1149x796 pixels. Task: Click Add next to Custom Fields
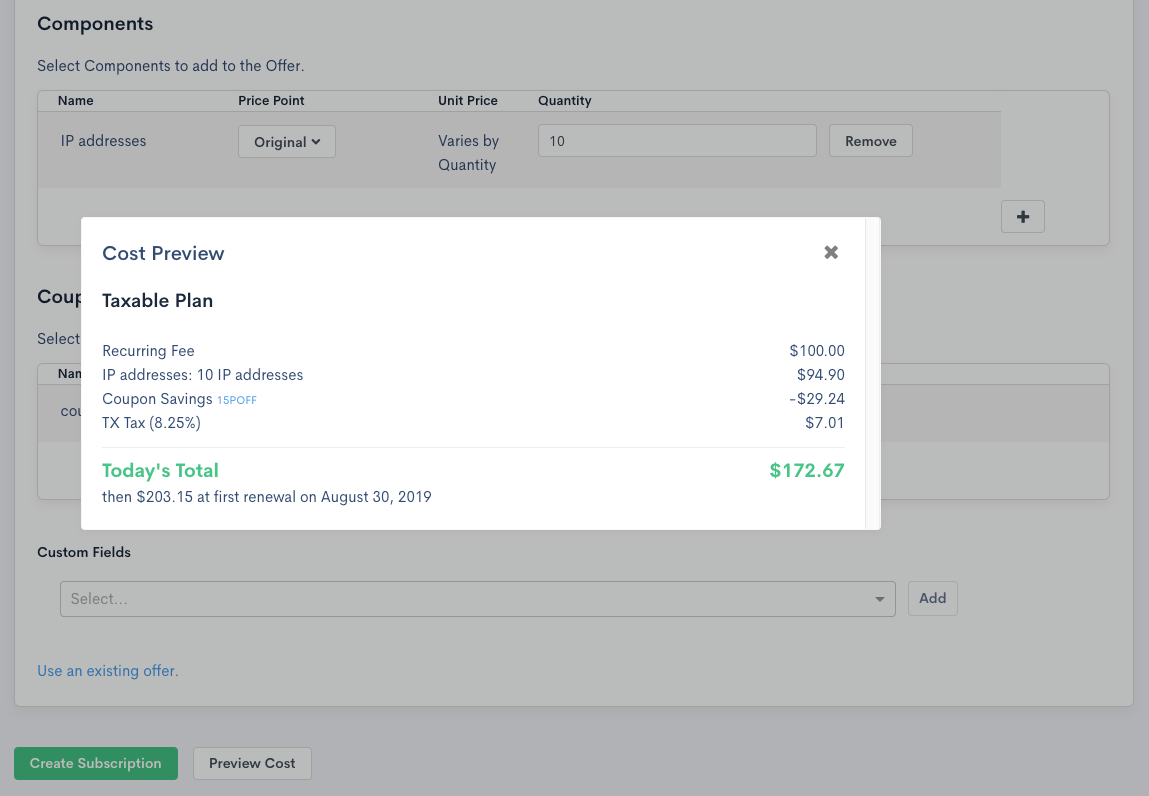(x=932, y=598)
